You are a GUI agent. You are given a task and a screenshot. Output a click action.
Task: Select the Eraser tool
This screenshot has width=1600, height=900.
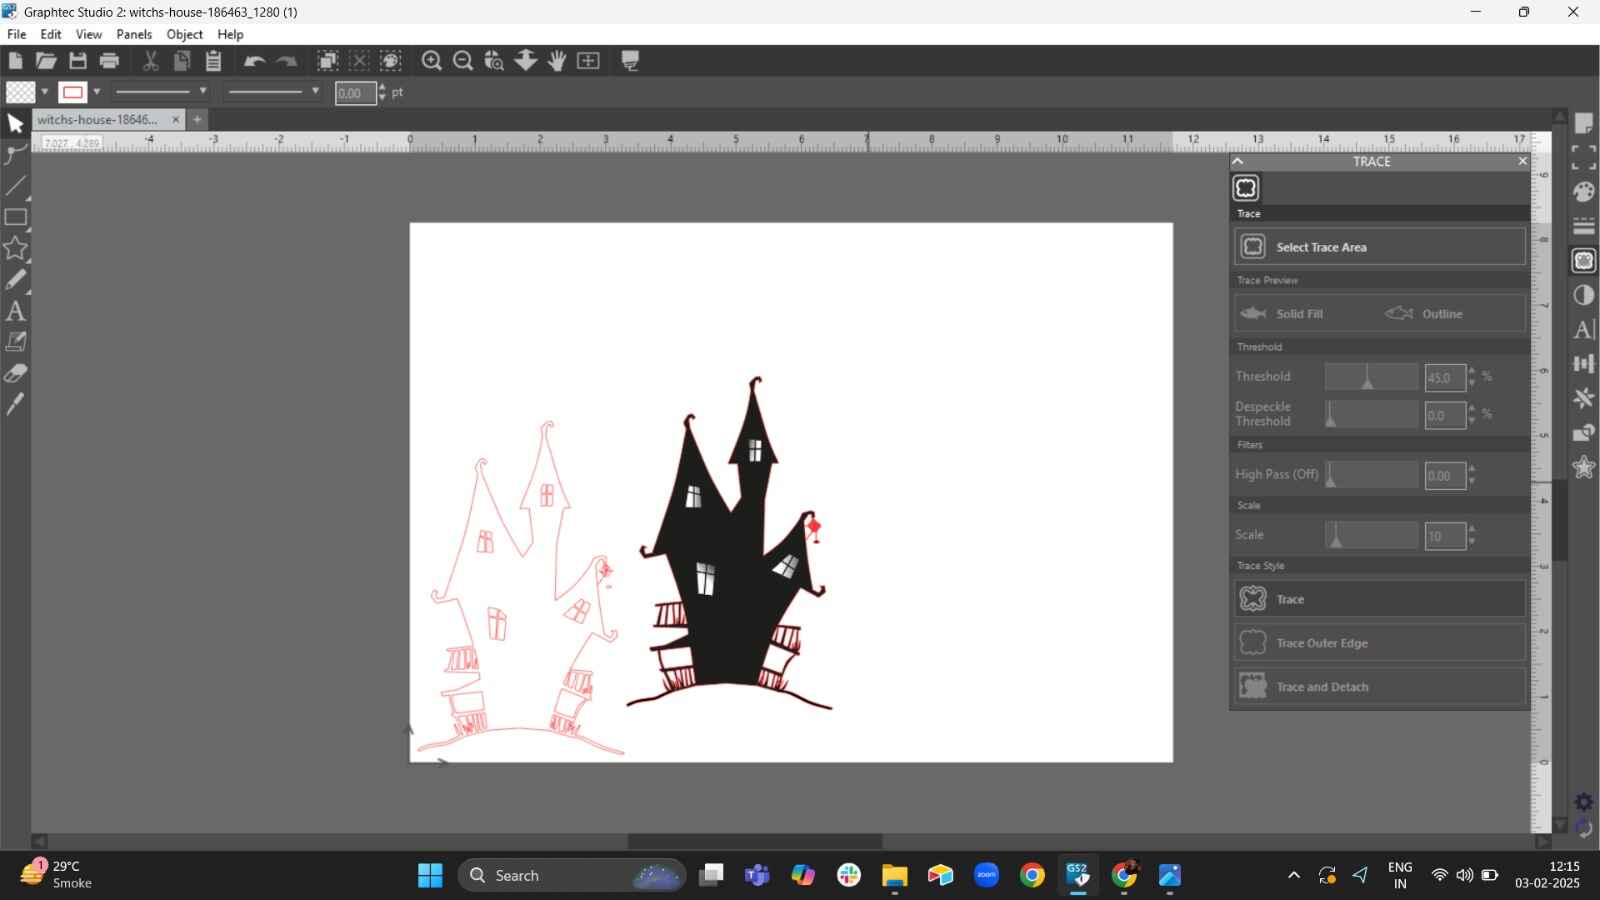tap(15, 373)
